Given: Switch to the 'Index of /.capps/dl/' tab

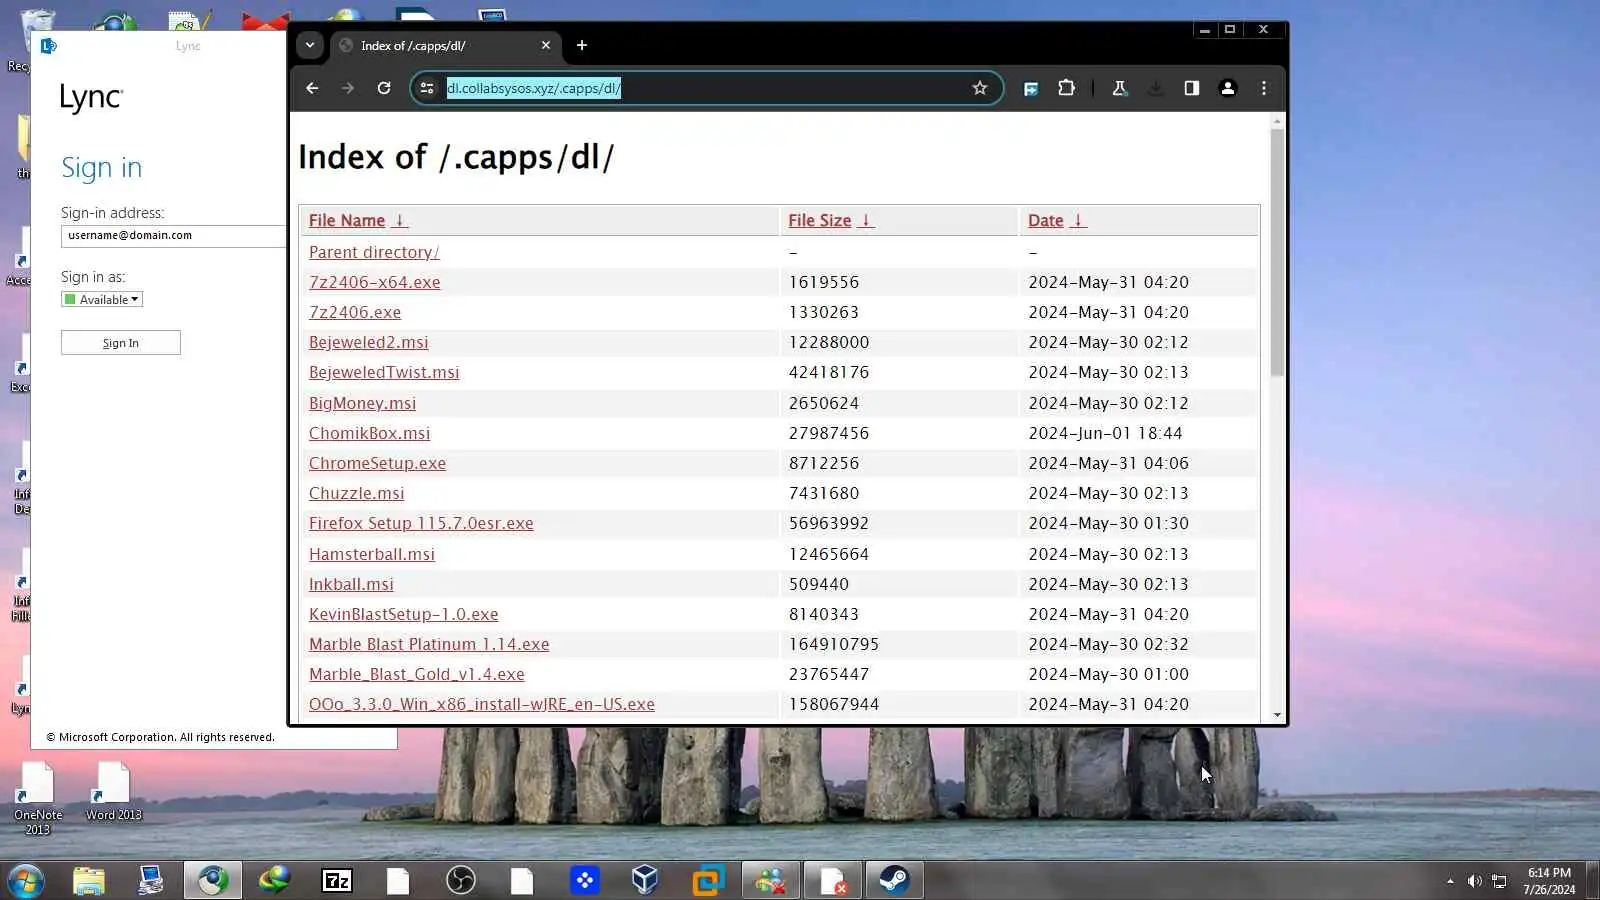Looking at the screenshot, I should click(445, 45).
